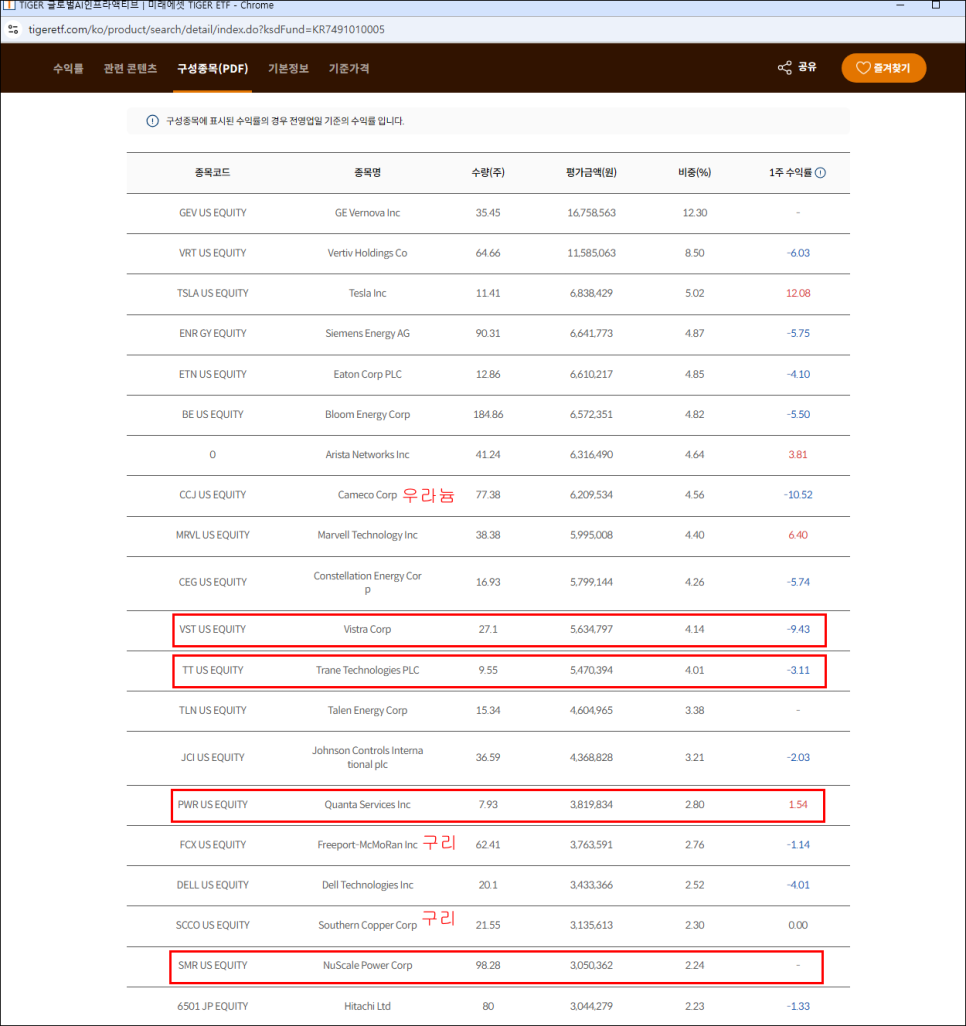The image size is (966, 1026).
Task: Click the site info icon in address bar
Action: [13, 29]
